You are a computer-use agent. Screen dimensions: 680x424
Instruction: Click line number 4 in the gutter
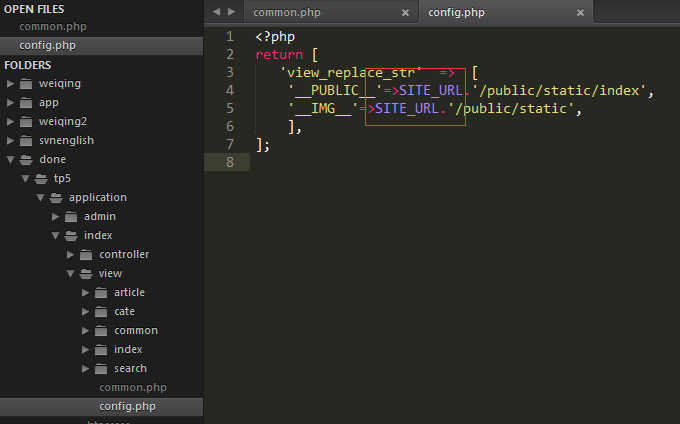pyautogui.click(x=230, y=91)
